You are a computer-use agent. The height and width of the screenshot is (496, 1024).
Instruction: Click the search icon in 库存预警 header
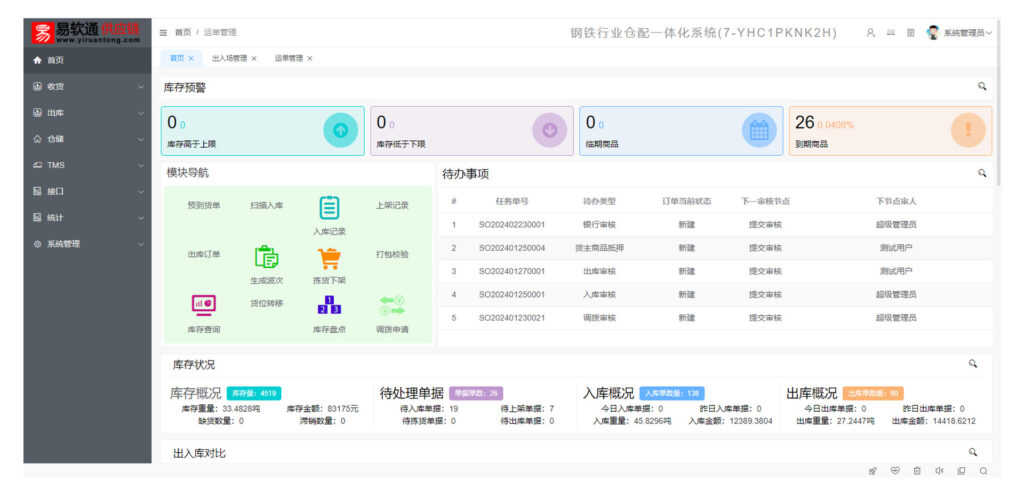(982, 86)
